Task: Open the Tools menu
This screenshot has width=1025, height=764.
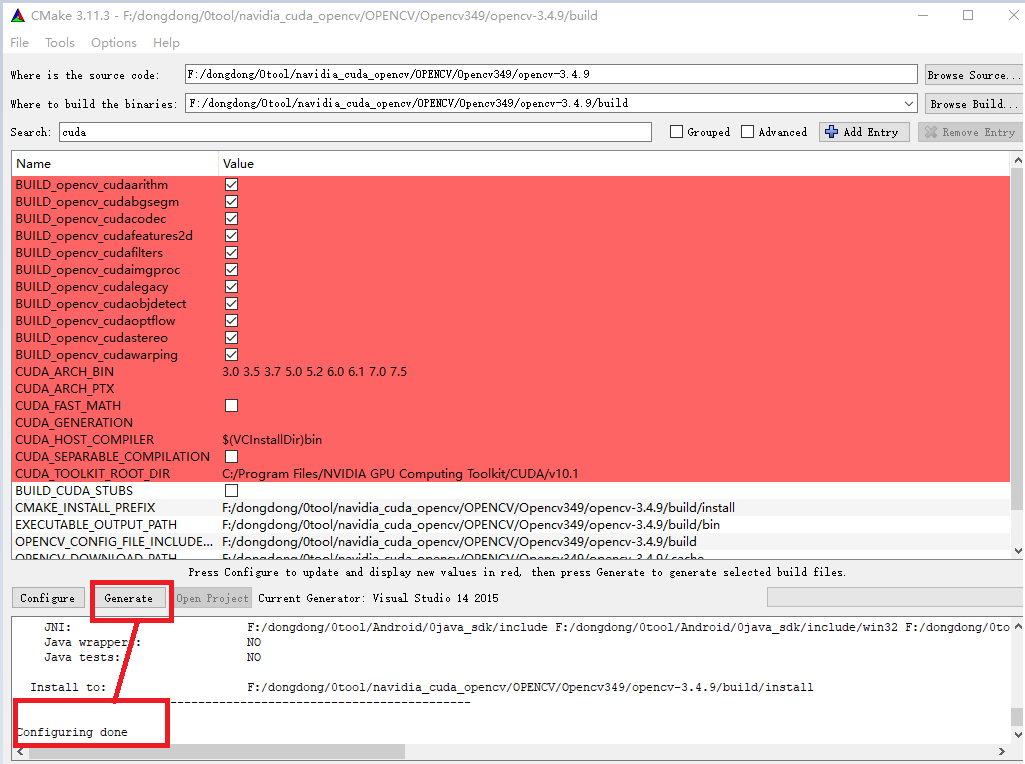Action: tap(59, 42)
